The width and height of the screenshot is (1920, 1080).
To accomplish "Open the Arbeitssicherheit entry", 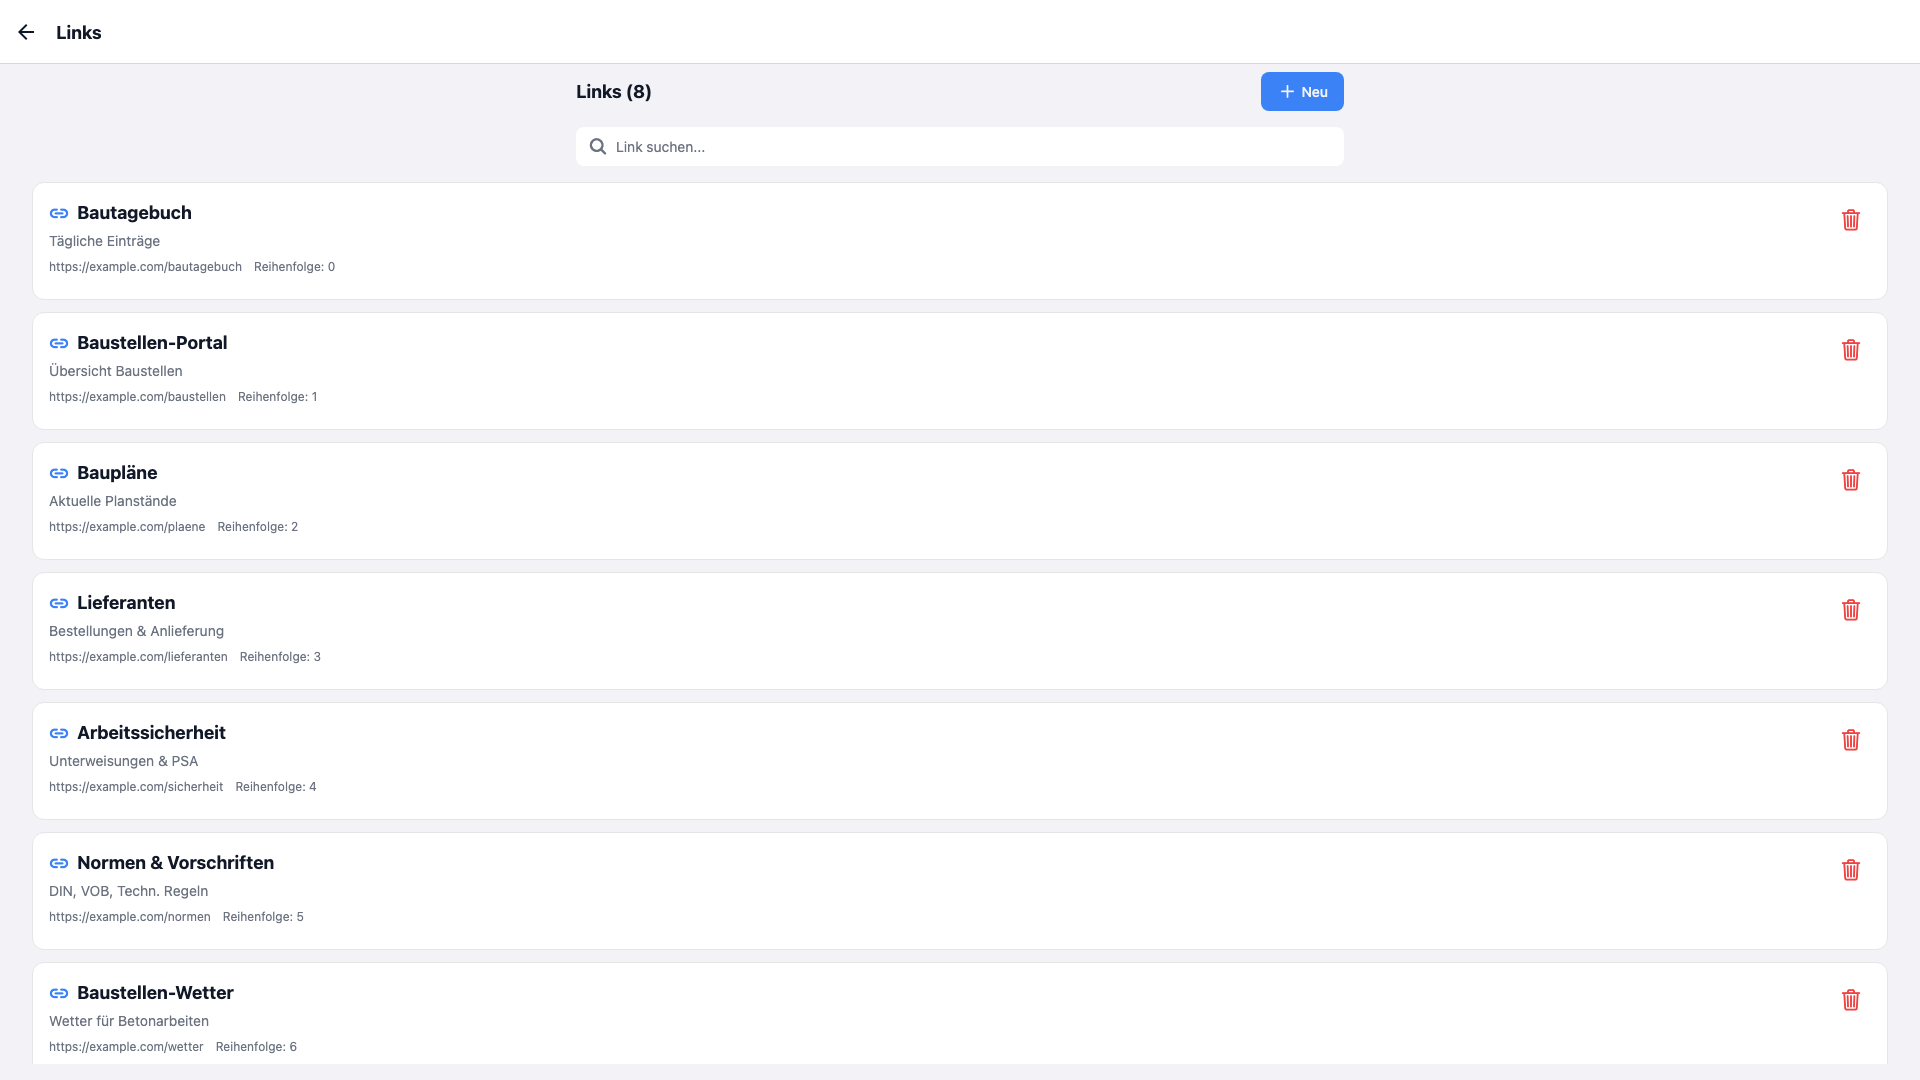I will (x=151, y=733).
